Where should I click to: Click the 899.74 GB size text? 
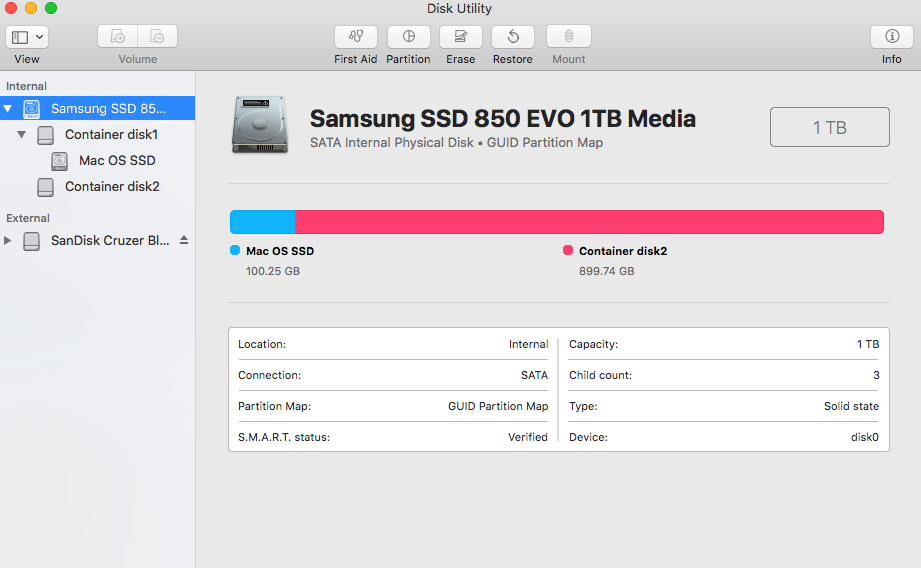607,271
